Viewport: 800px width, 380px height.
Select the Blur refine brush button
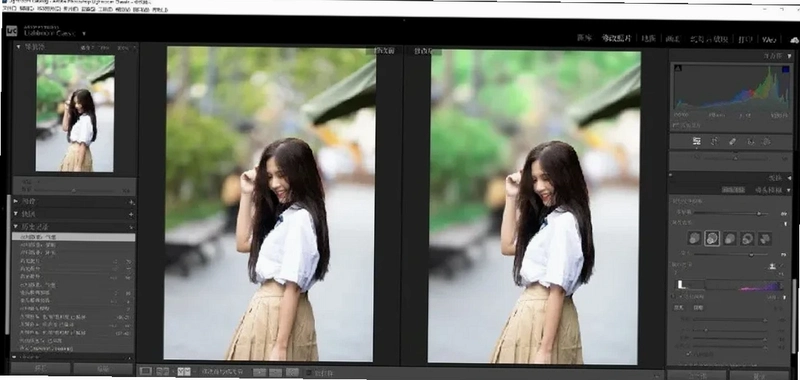tap(698, 308)
